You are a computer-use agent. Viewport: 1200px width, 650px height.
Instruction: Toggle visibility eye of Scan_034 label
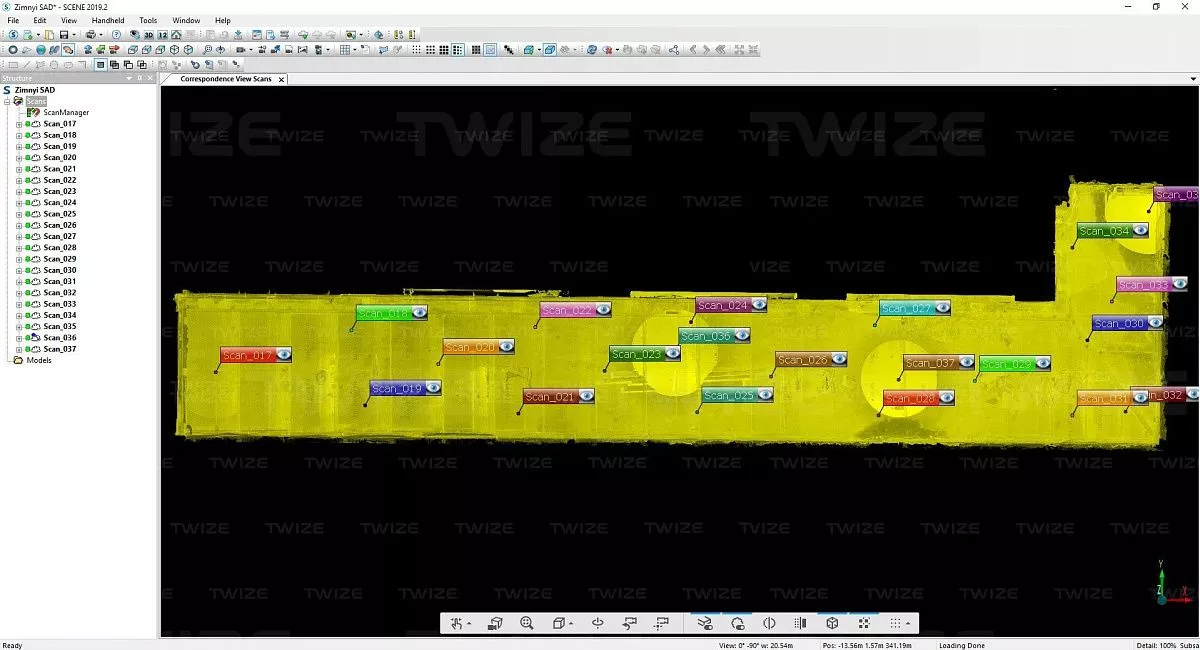(1140, 231)
